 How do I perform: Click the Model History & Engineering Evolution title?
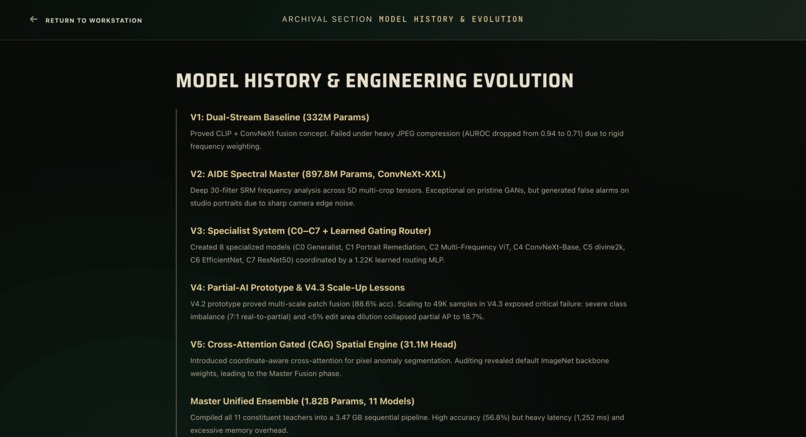(374, 81)
